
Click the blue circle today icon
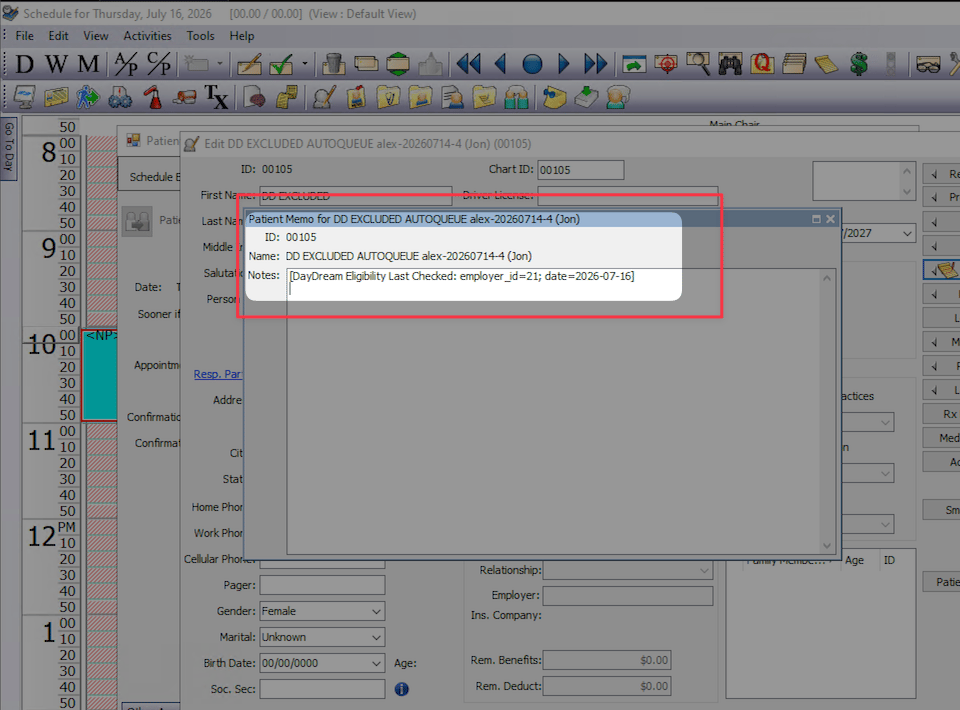(532, 64)
